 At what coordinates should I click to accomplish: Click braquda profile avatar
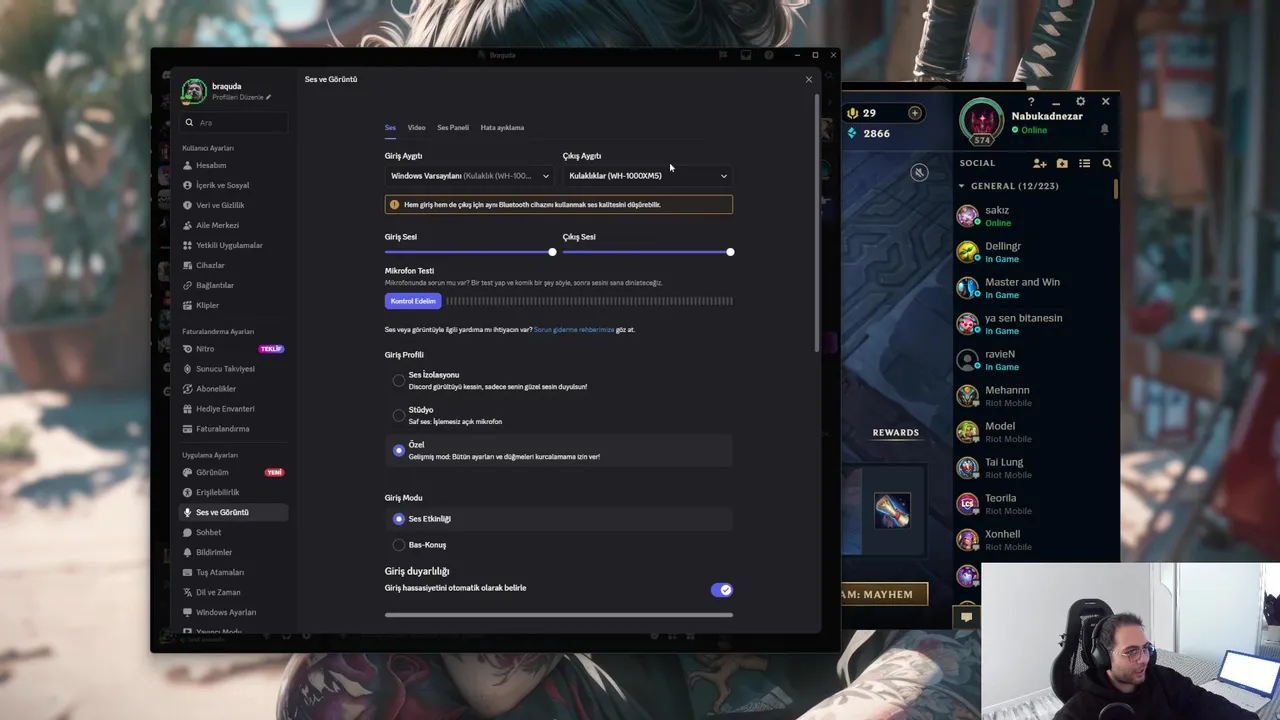point(194,92)
